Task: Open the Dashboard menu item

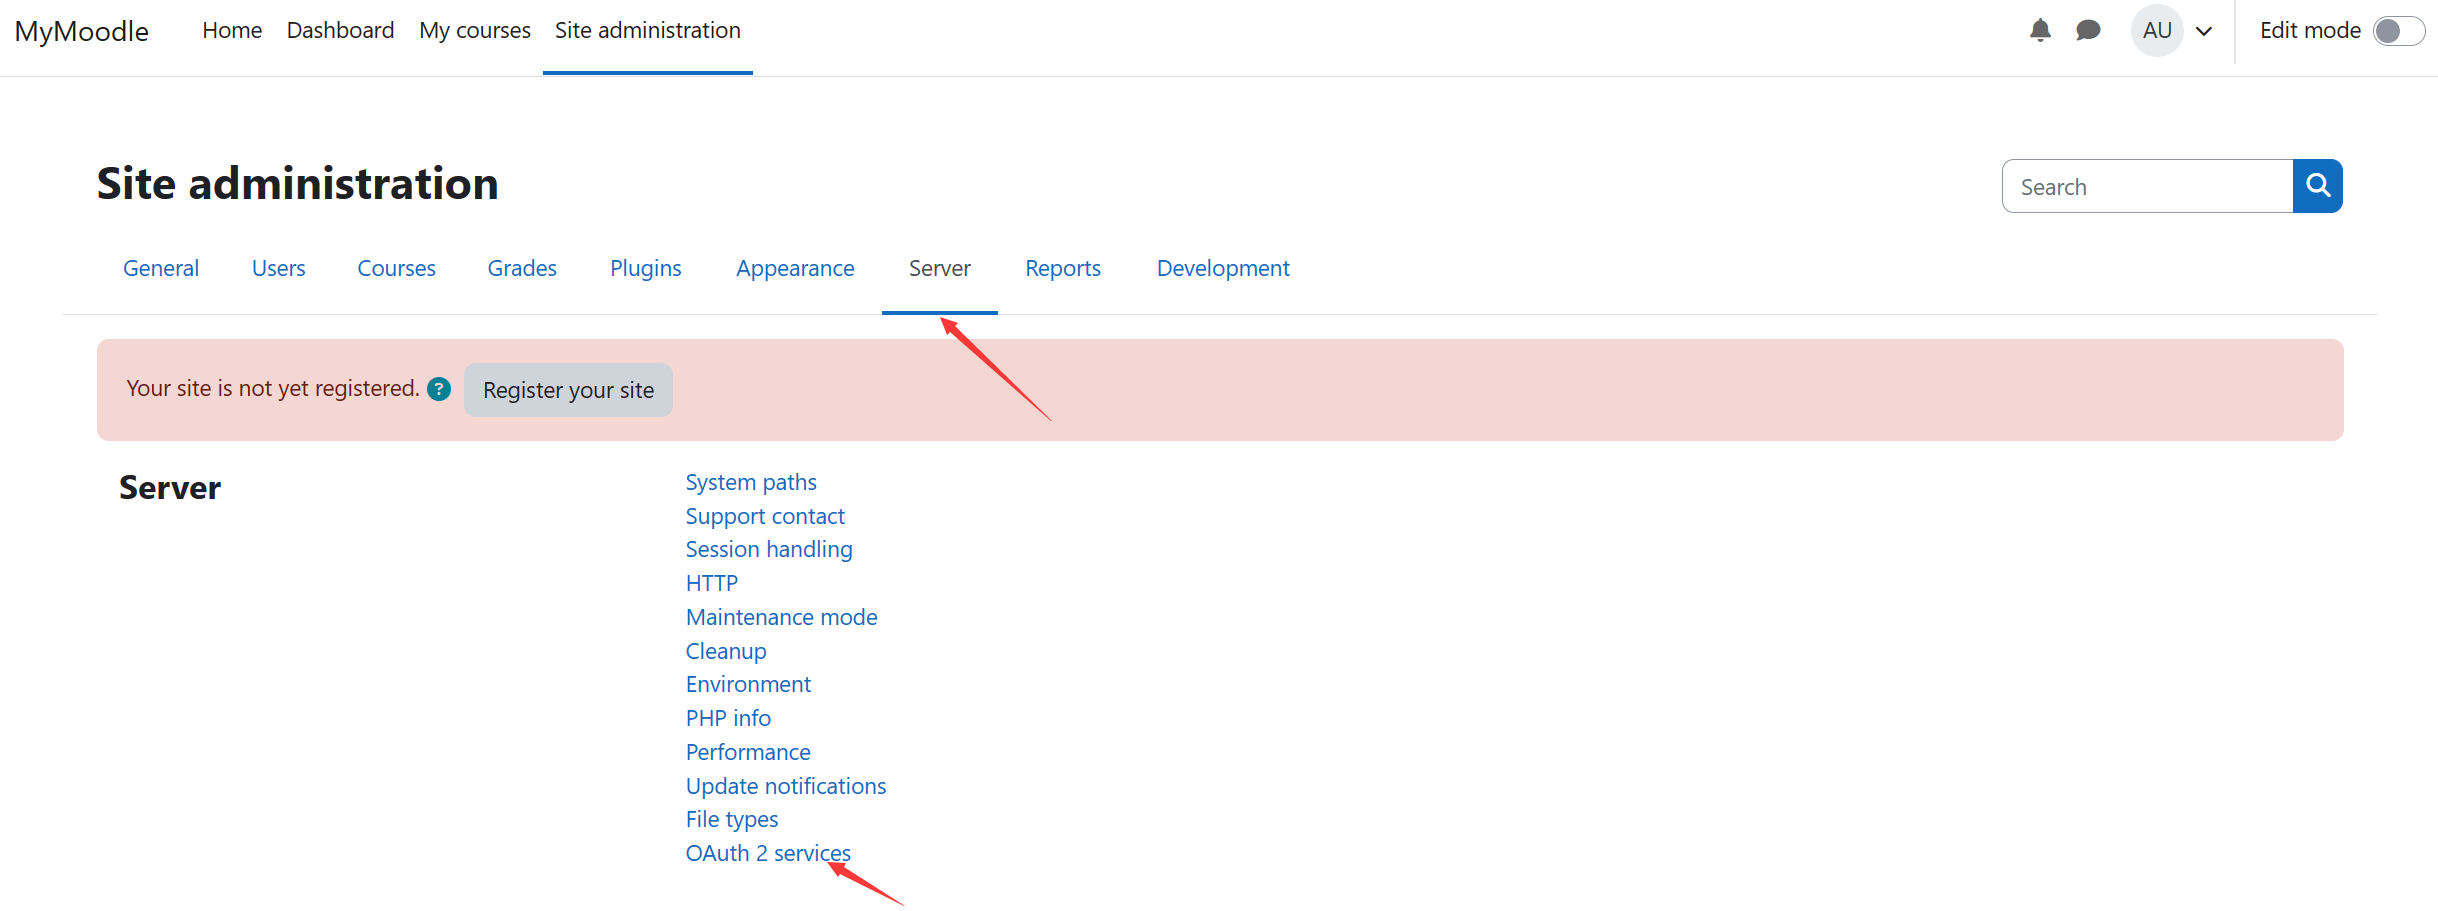Action: (340, 30)
